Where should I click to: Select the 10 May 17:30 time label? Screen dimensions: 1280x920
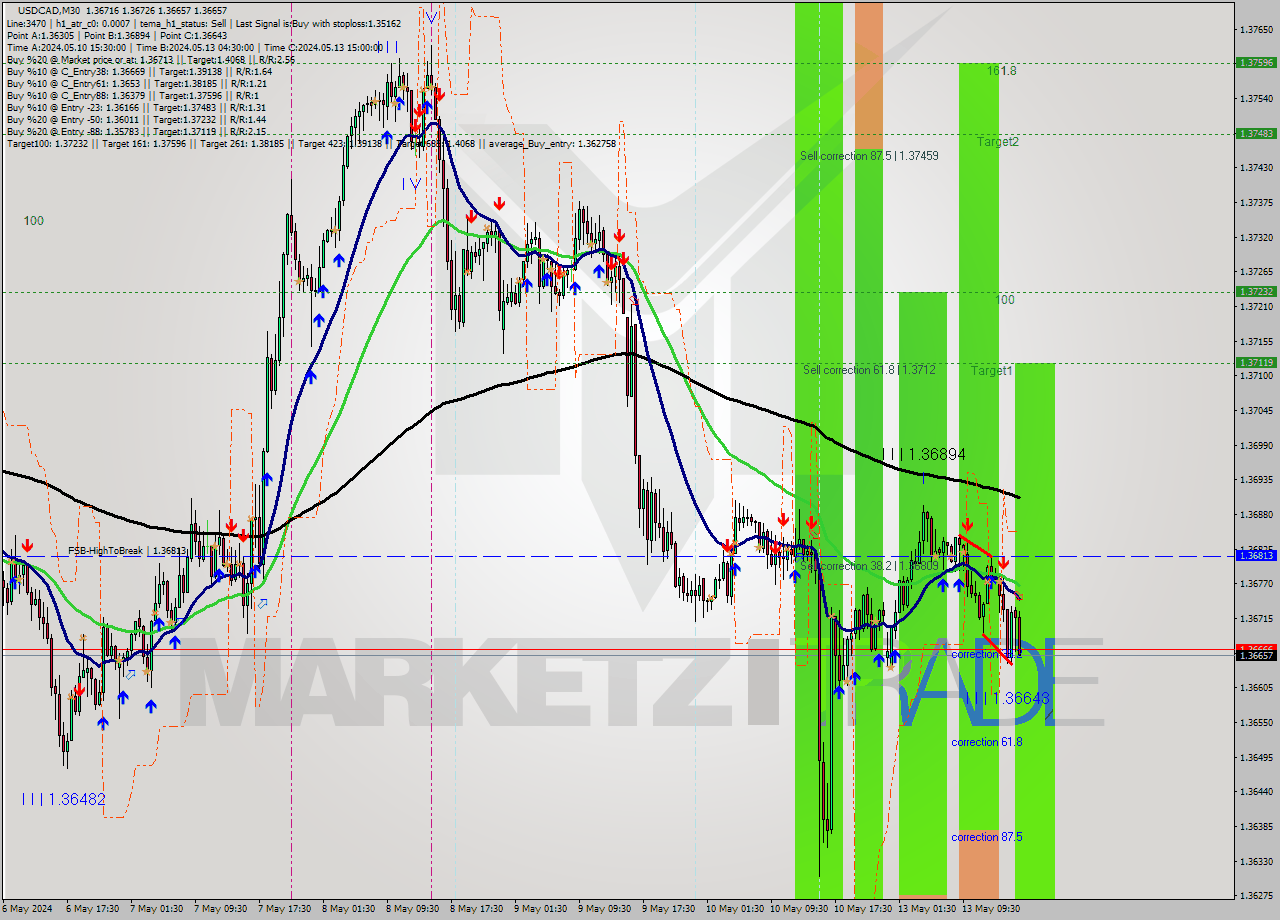click(x=863, y=909)
